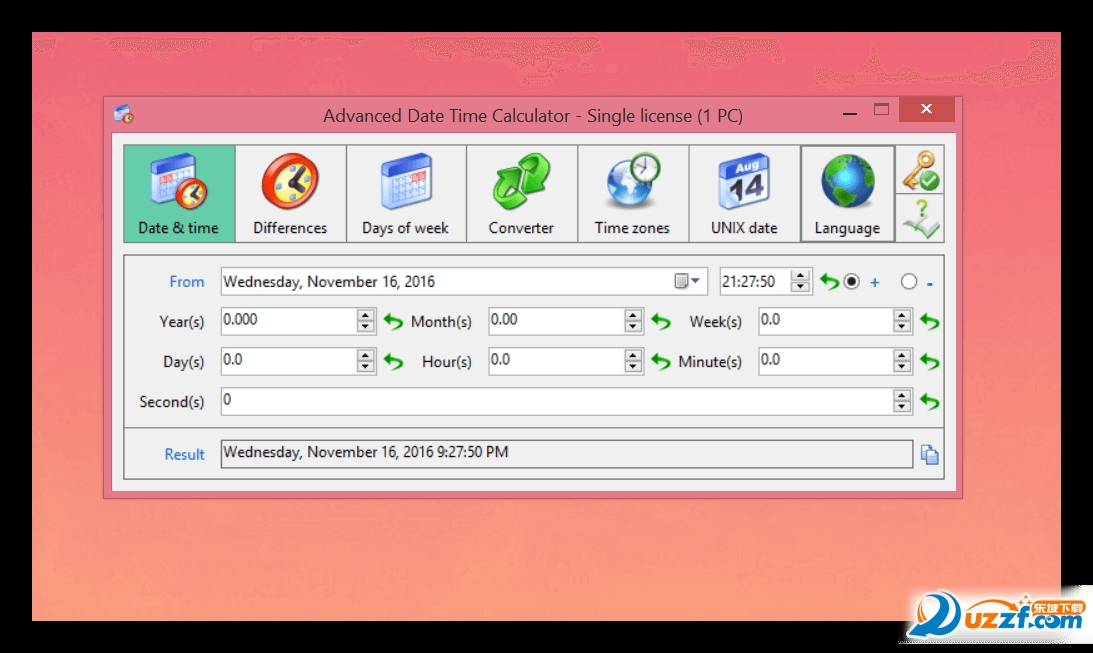Increase Second(s) with the up spinner

point(902,396)
